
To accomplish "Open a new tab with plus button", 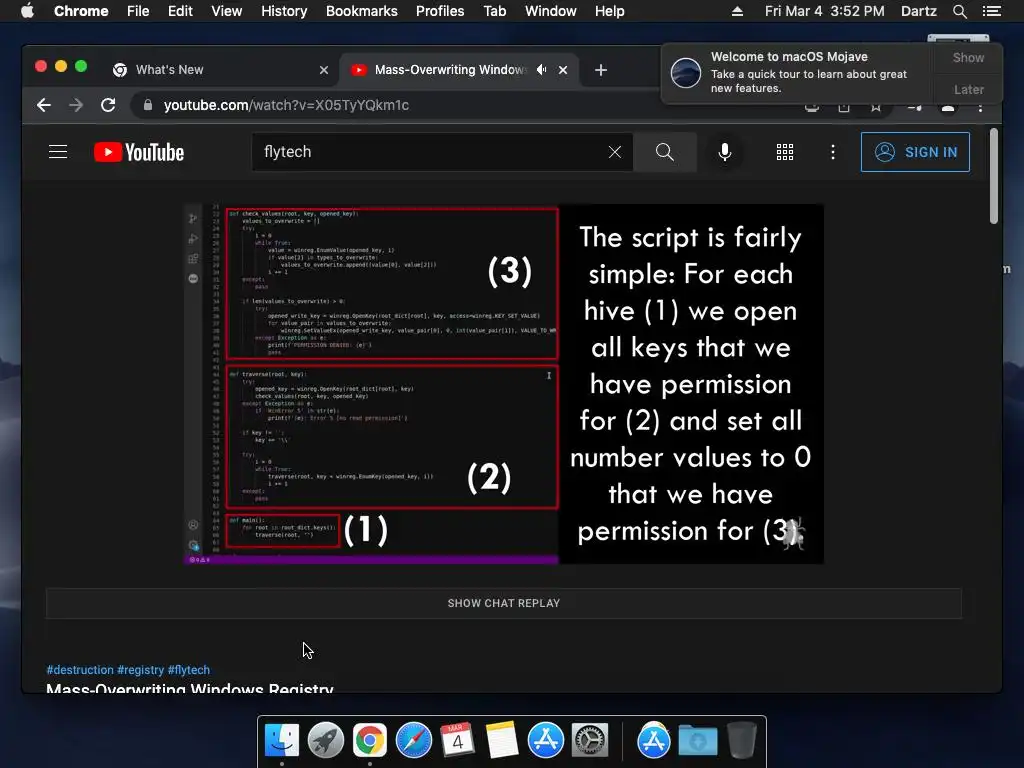I will tap(601, 70).
